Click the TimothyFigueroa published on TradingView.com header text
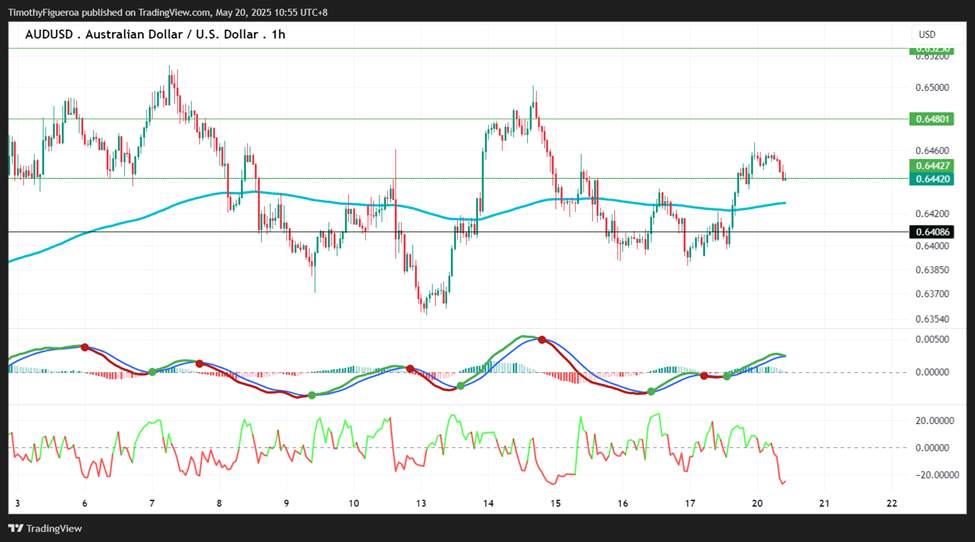Screen dimensions: 975x542 point(167,12)
